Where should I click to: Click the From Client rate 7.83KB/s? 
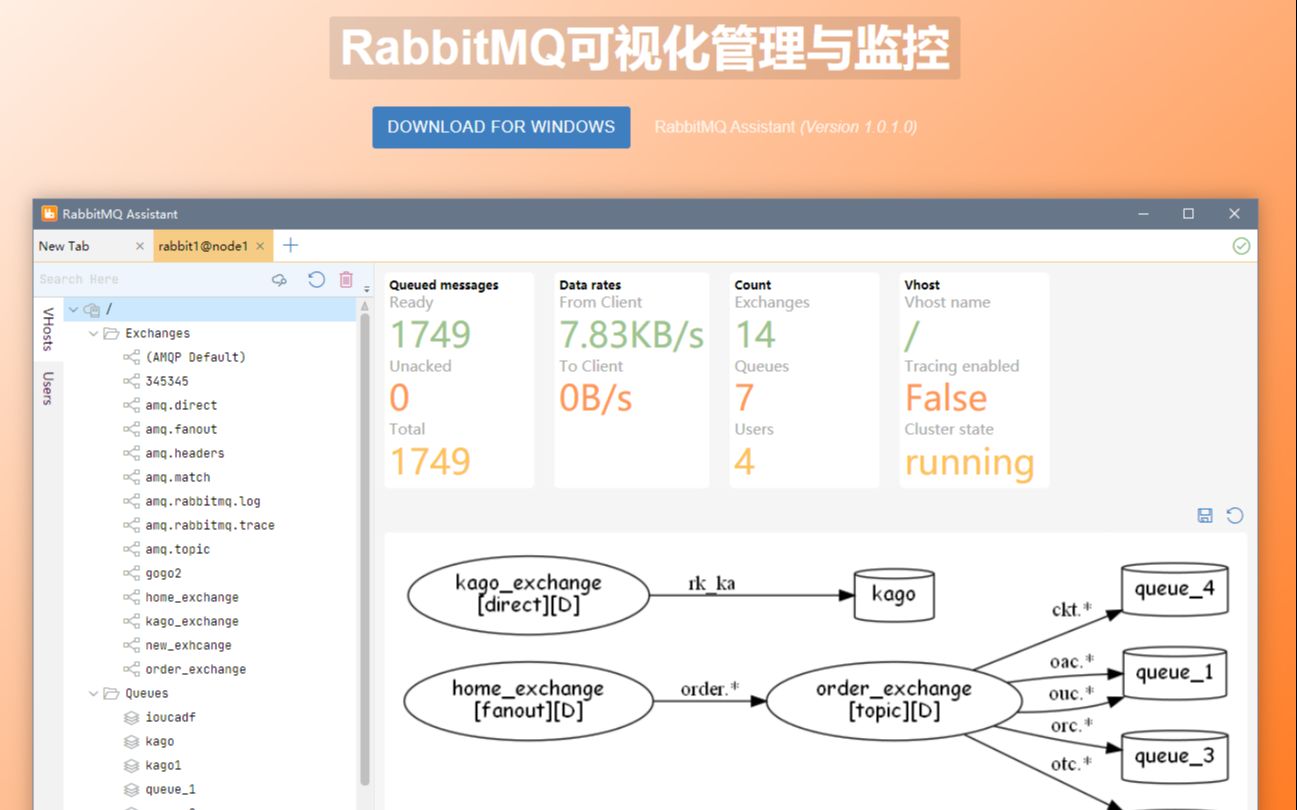632,334
